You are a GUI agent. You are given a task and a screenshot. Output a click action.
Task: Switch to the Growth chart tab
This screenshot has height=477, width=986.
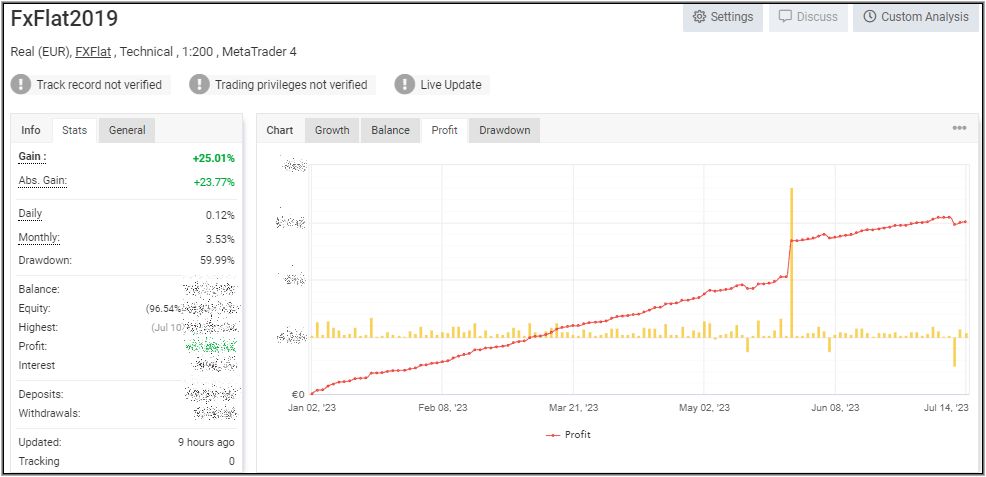click(332, 130)
